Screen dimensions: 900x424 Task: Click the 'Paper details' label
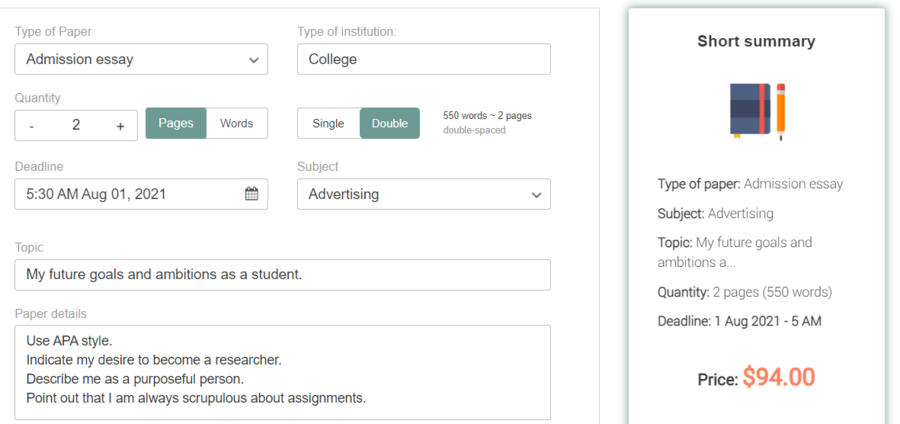point(51,314)
